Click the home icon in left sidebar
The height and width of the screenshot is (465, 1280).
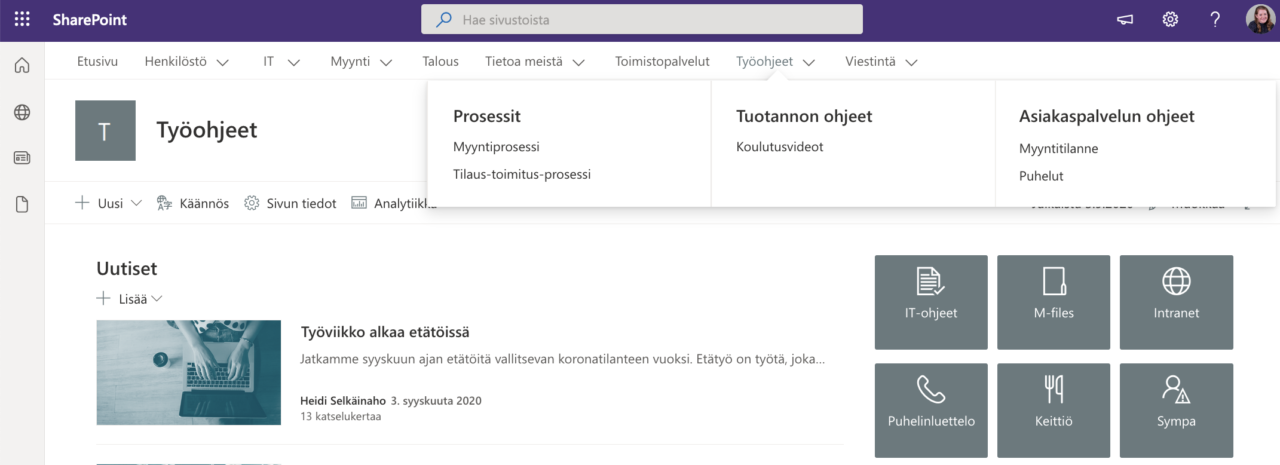[22, 66]
